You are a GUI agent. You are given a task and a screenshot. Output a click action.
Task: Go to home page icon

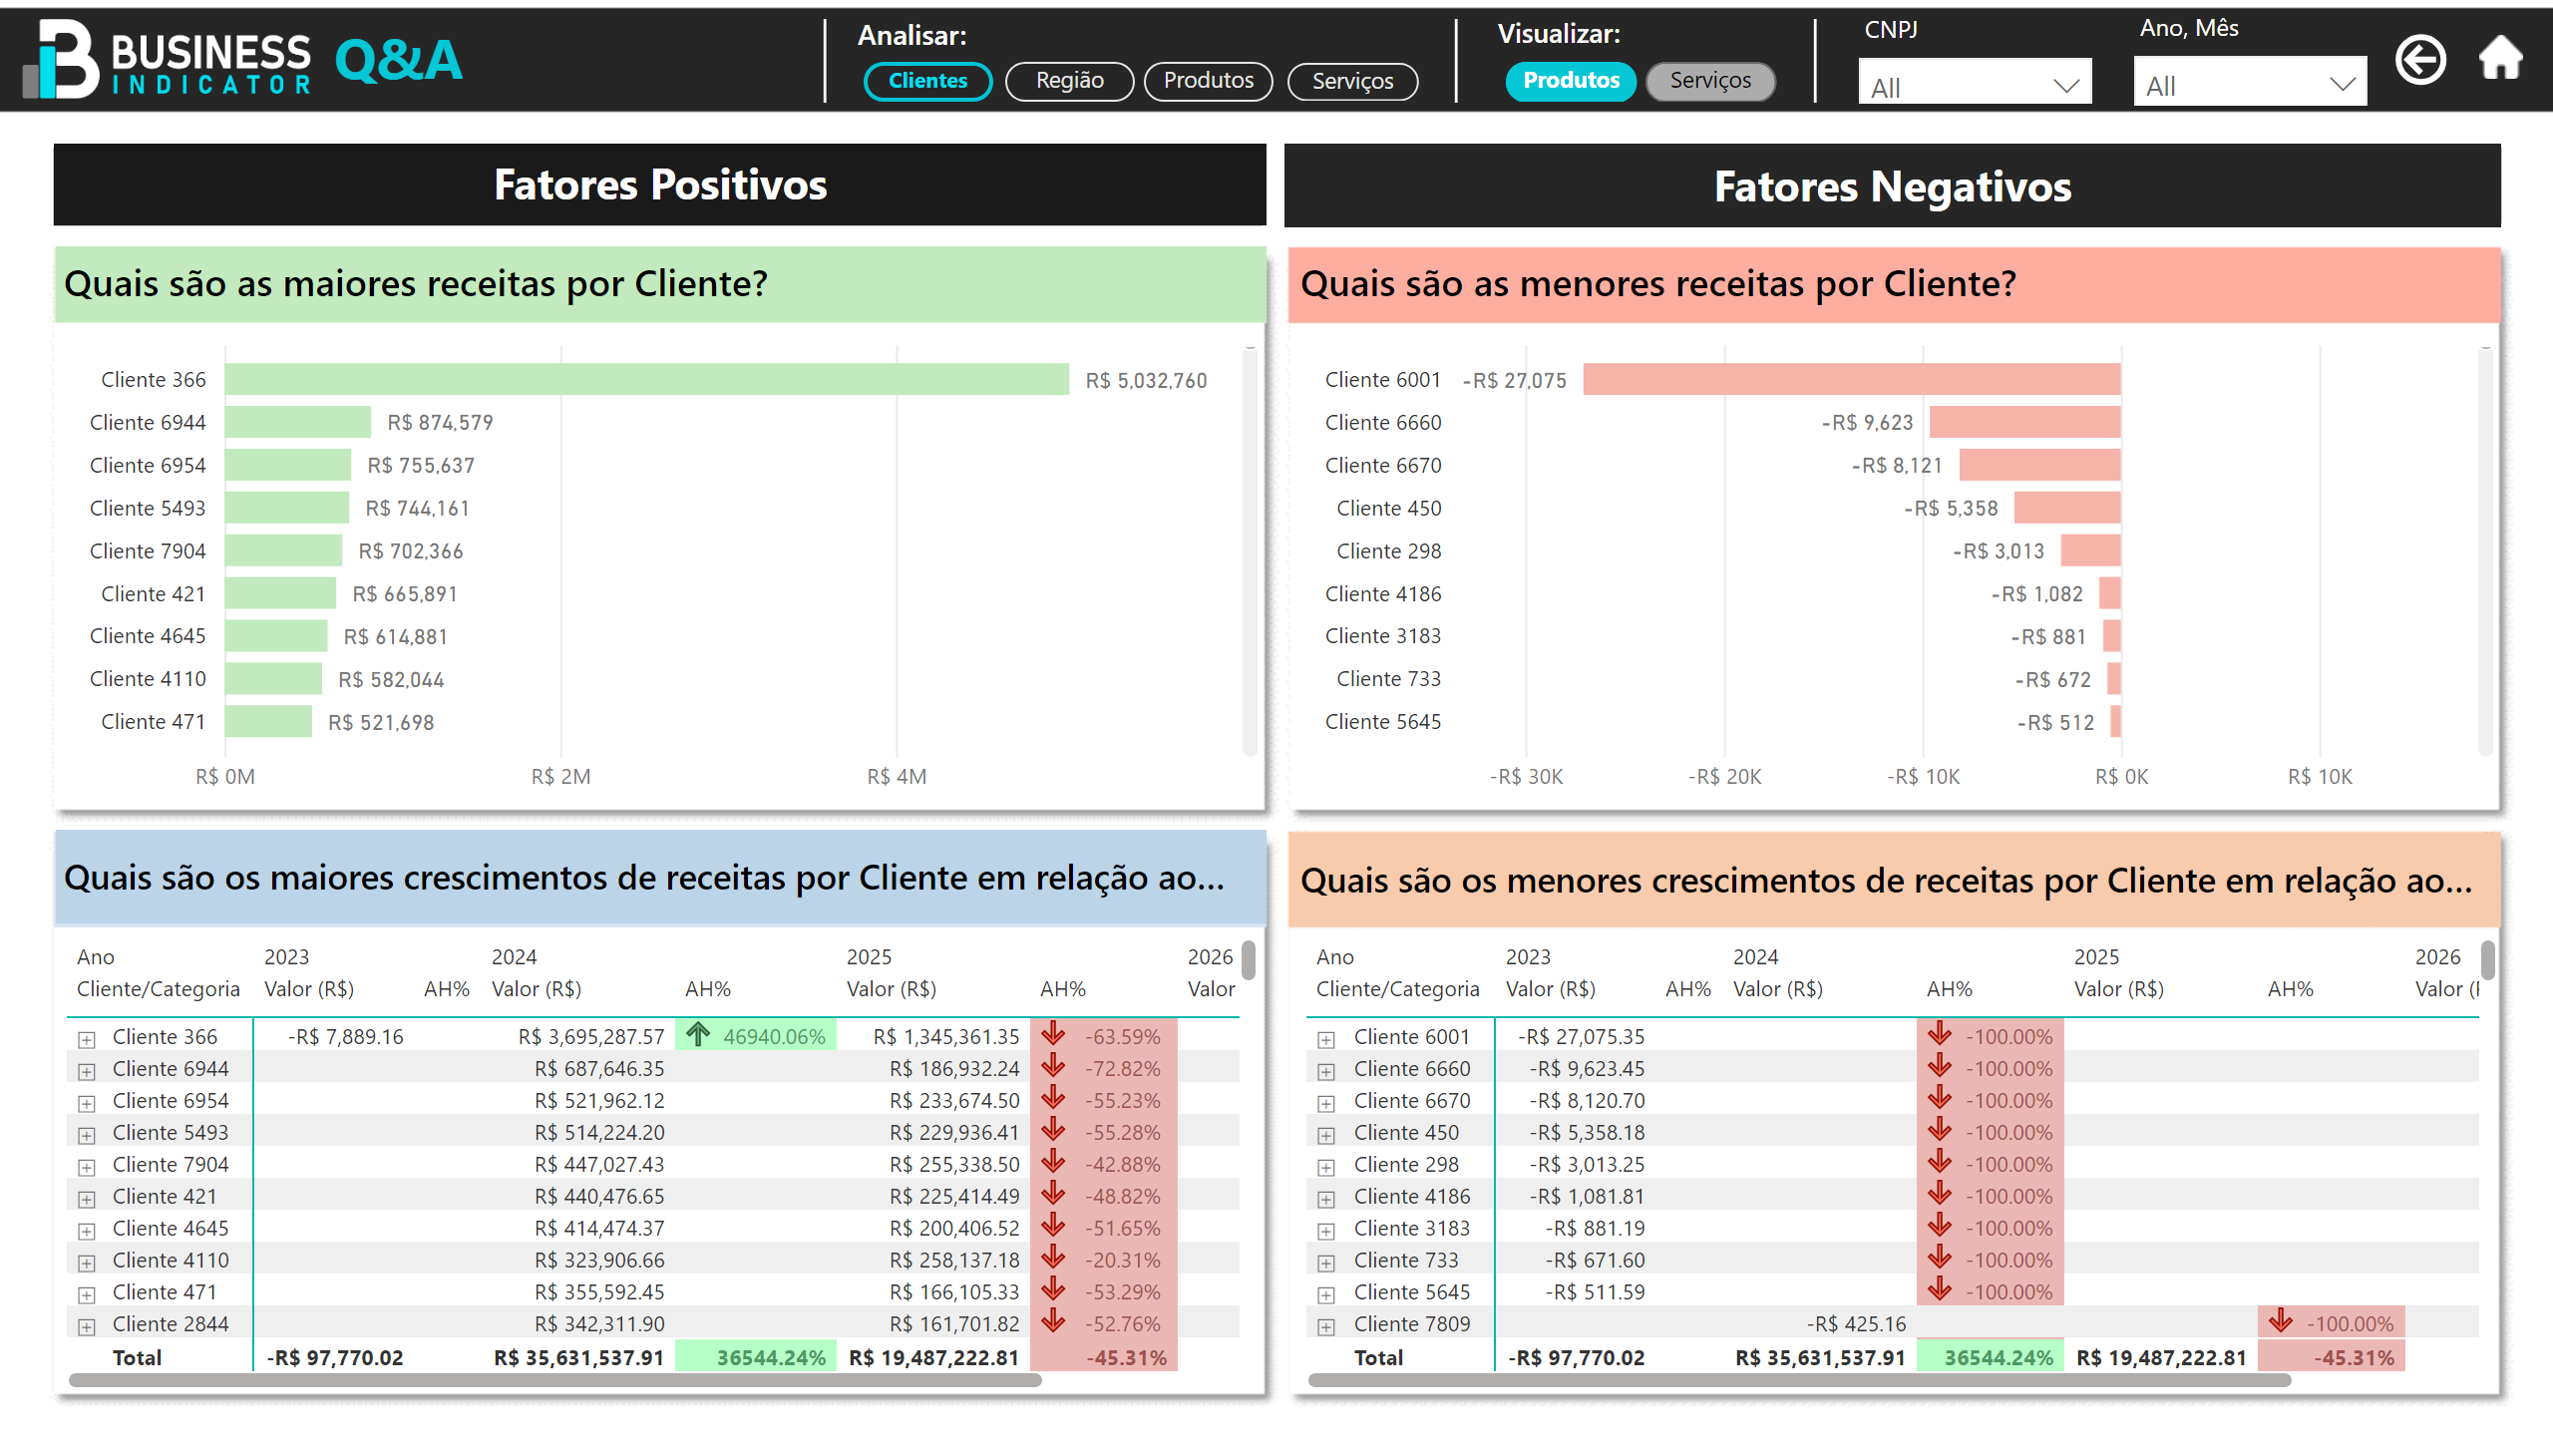point(2499,58)
